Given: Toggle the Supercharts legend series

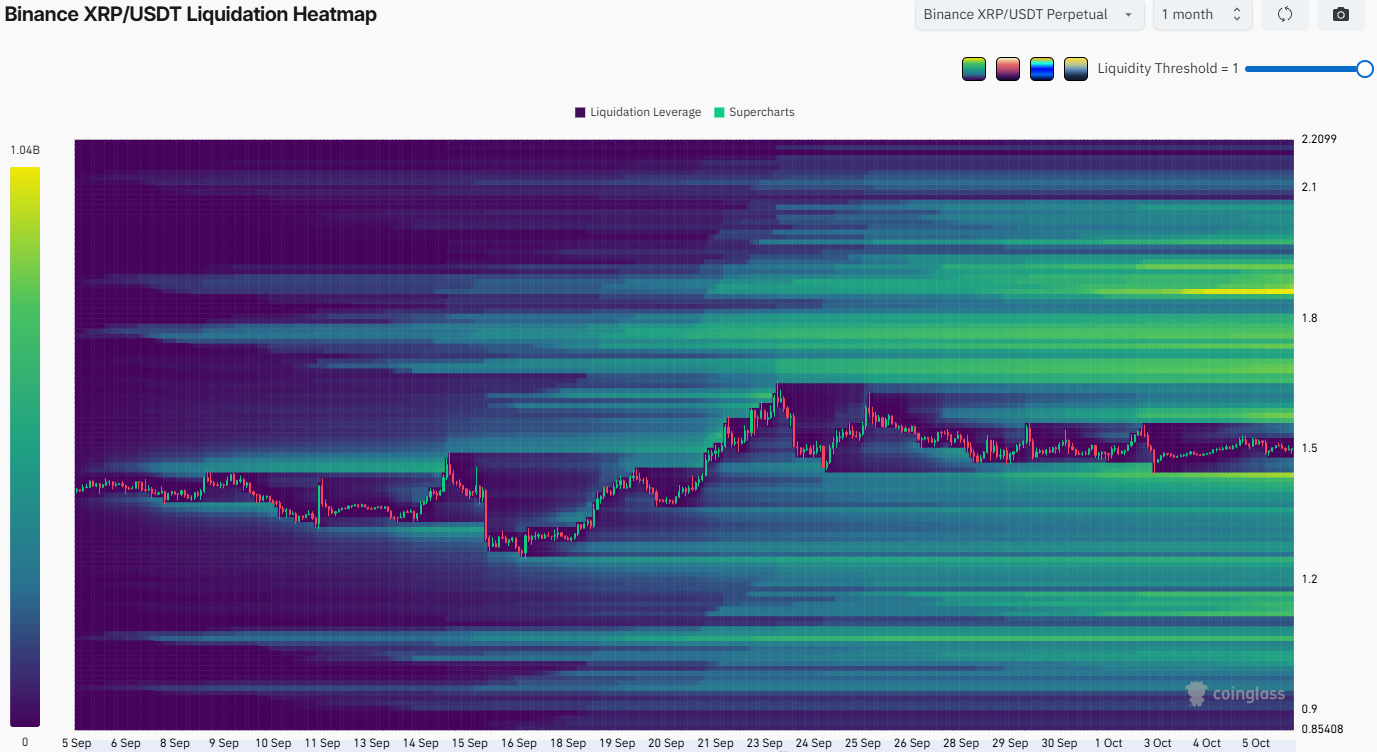Looking at the screenshot, I should (x=753, y=112).
